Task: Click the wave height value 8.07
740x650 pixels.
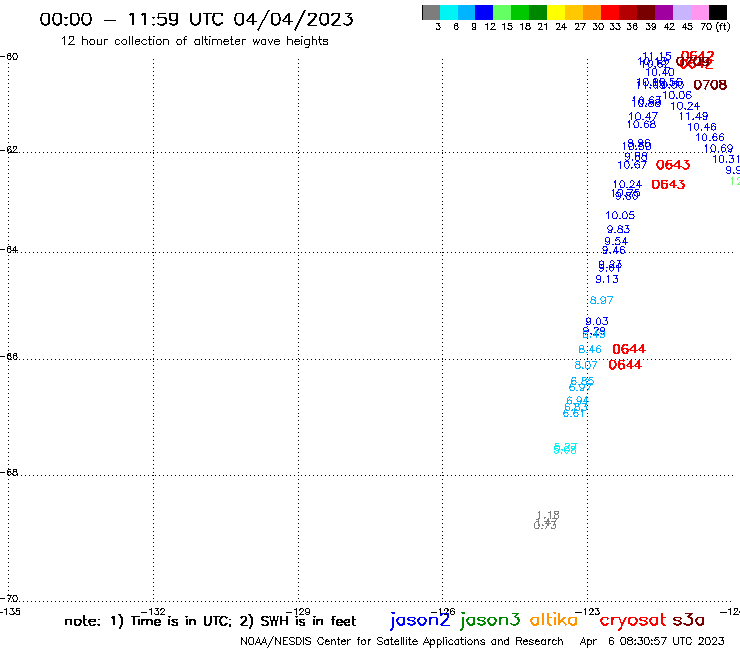Action: [586, 365]
